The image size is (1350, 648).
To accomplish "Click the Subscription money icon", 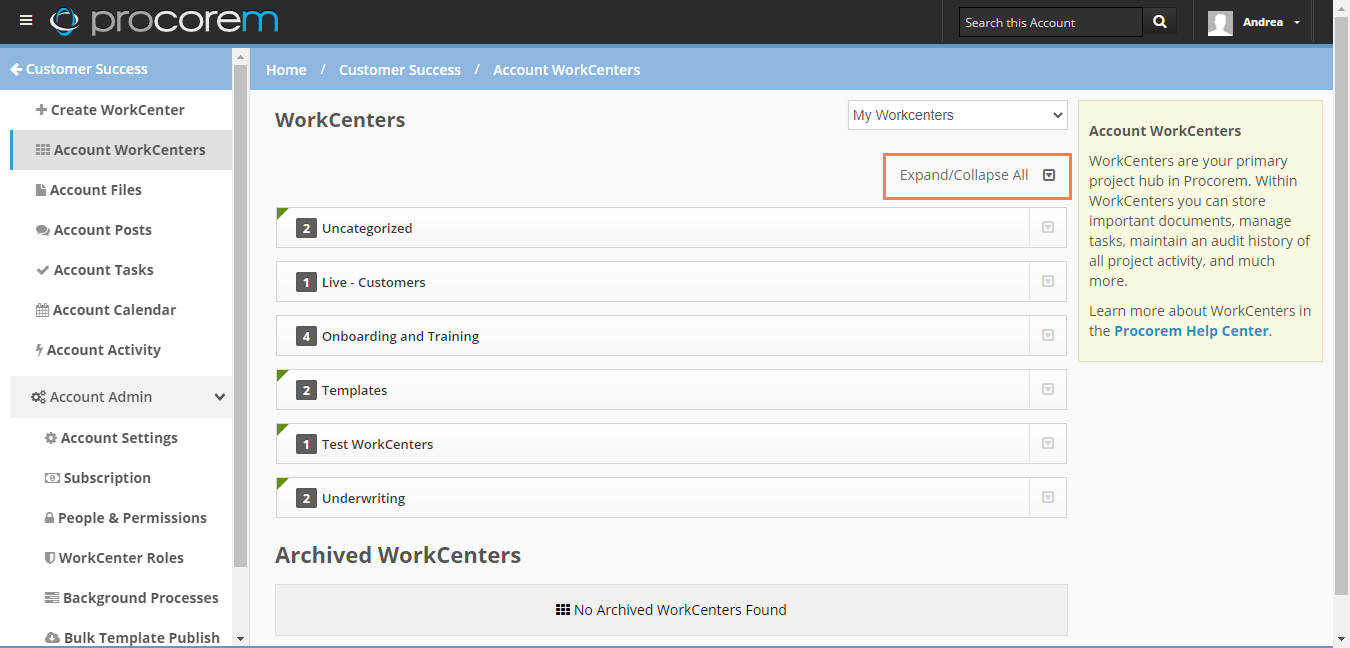I will pyautogui.click(x=52, y=478).
